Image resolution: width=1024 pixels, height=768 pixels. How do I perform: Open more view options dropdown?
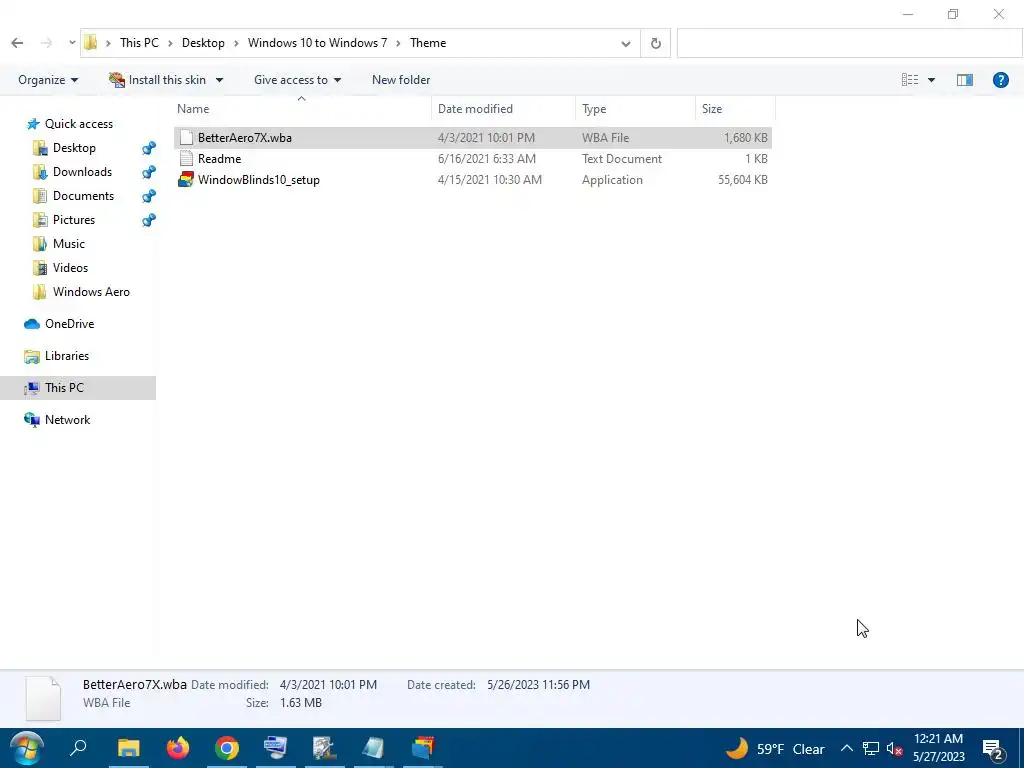coord(931,80)
